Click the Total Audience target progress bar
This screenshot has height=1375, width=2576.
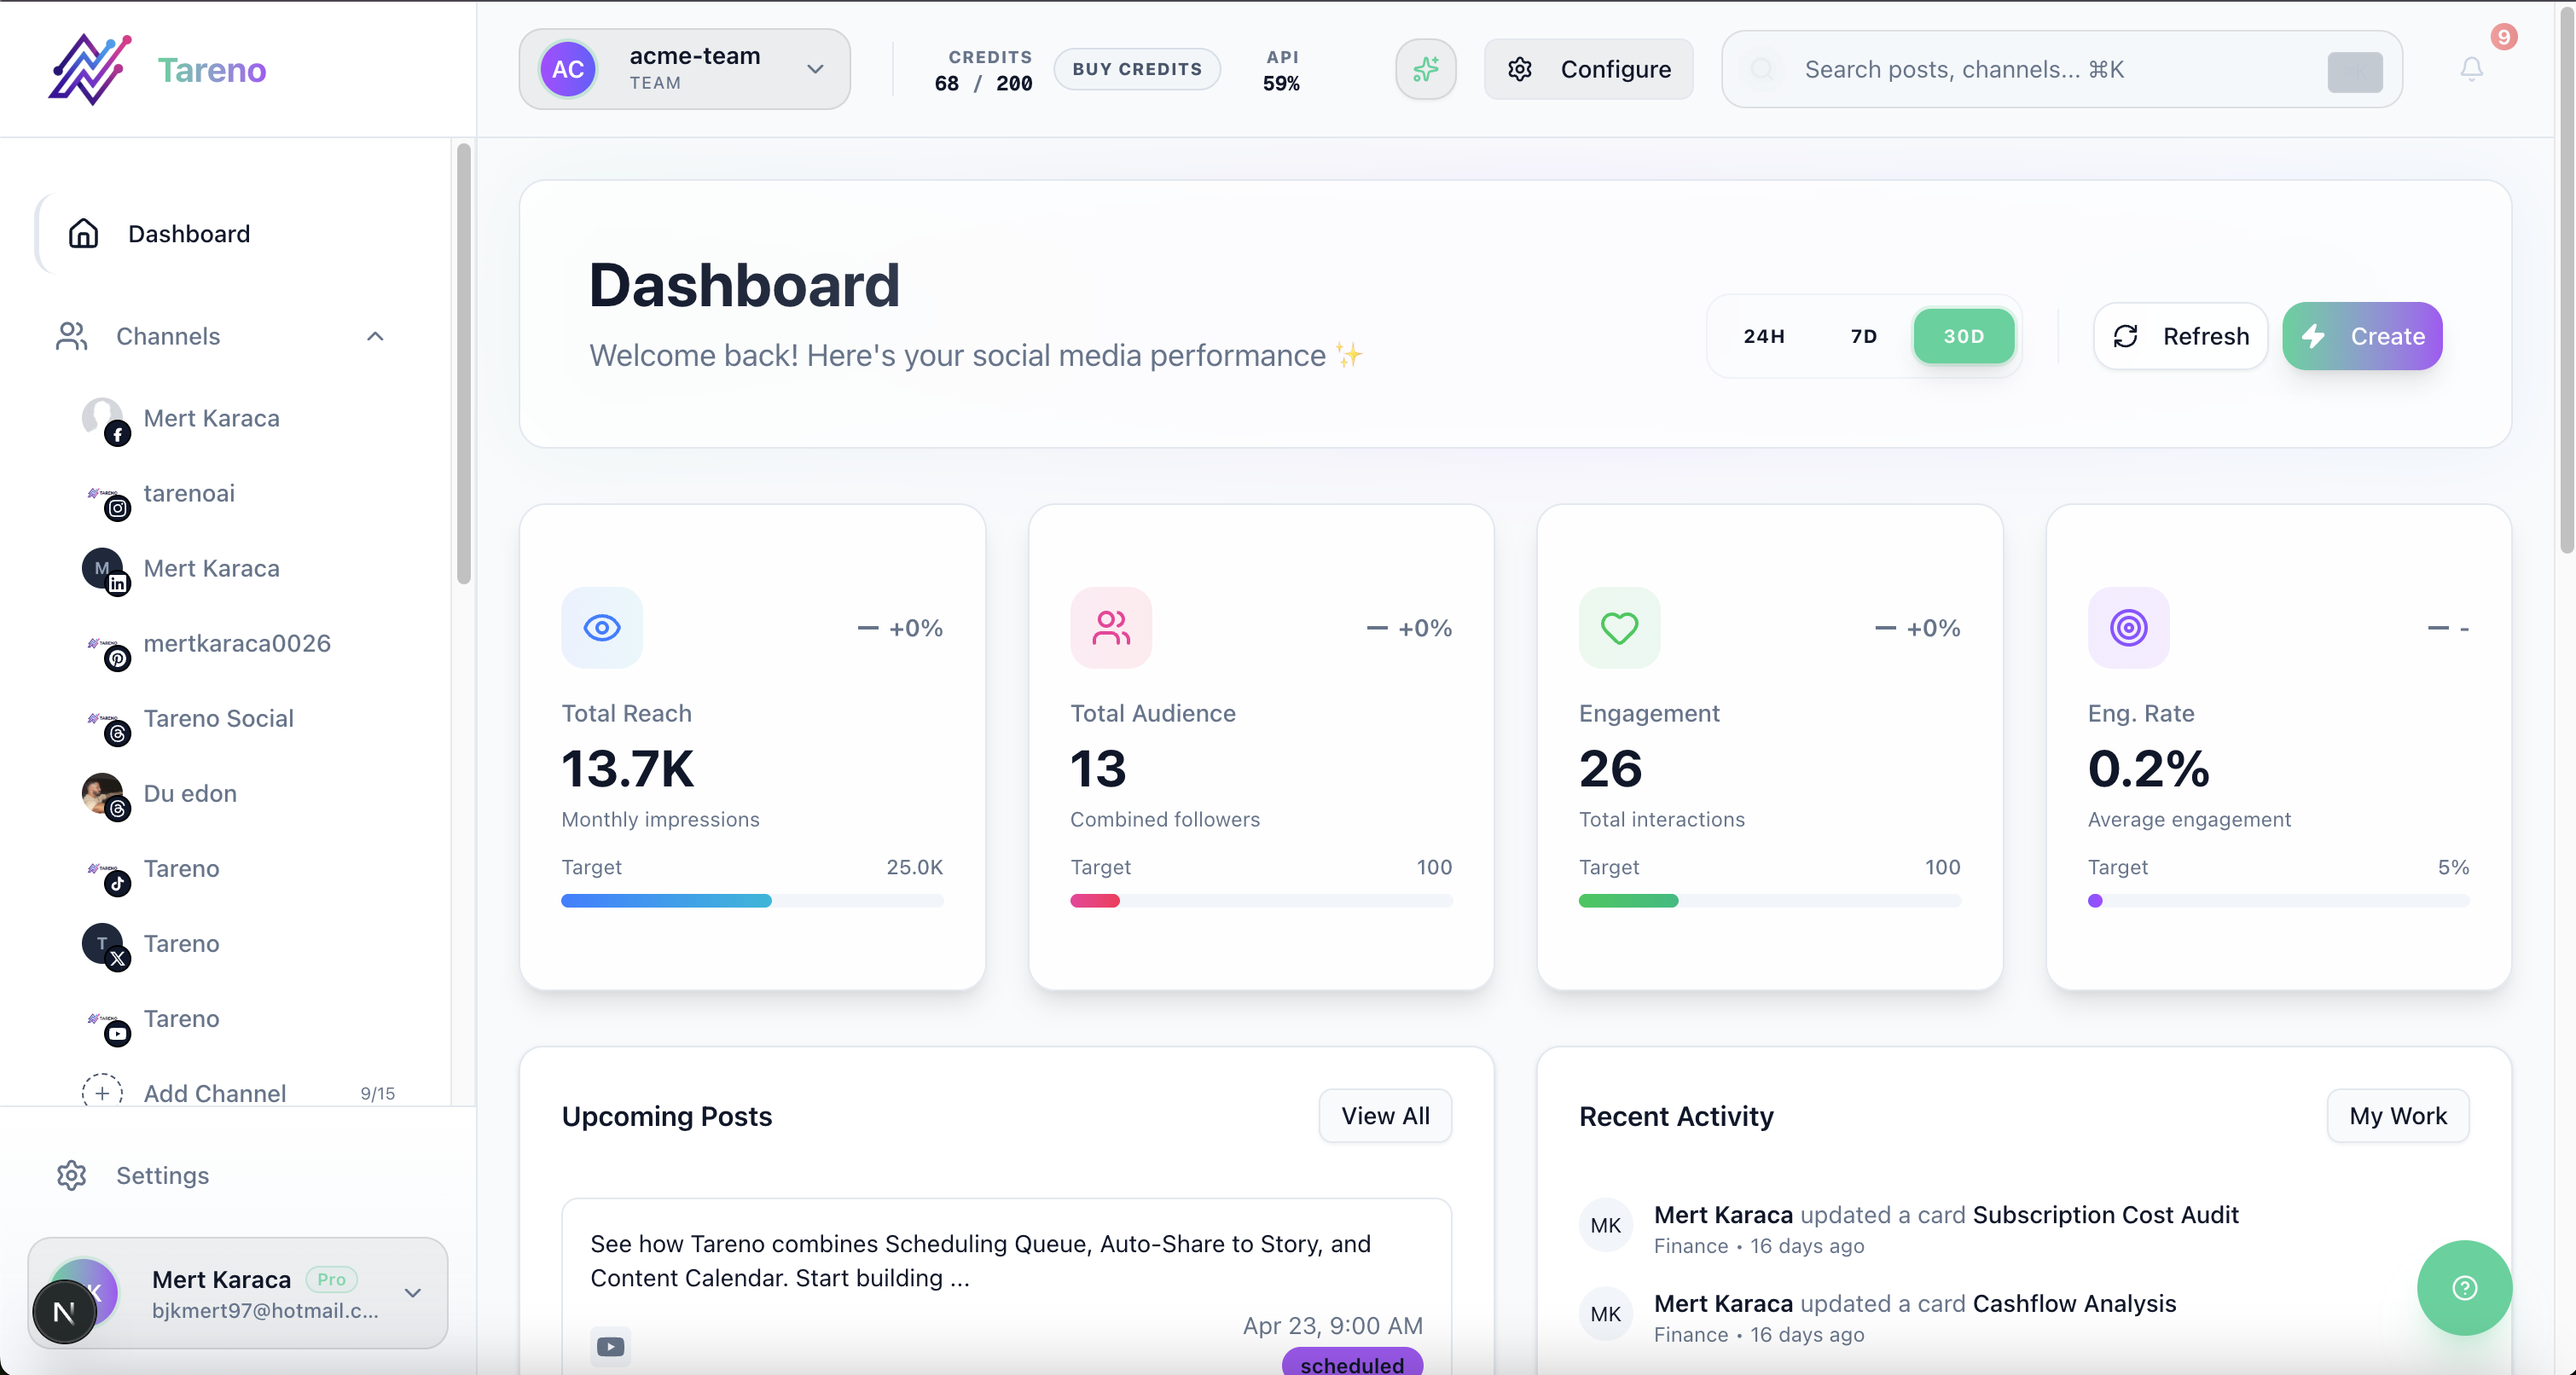(x=1261, y=901)
